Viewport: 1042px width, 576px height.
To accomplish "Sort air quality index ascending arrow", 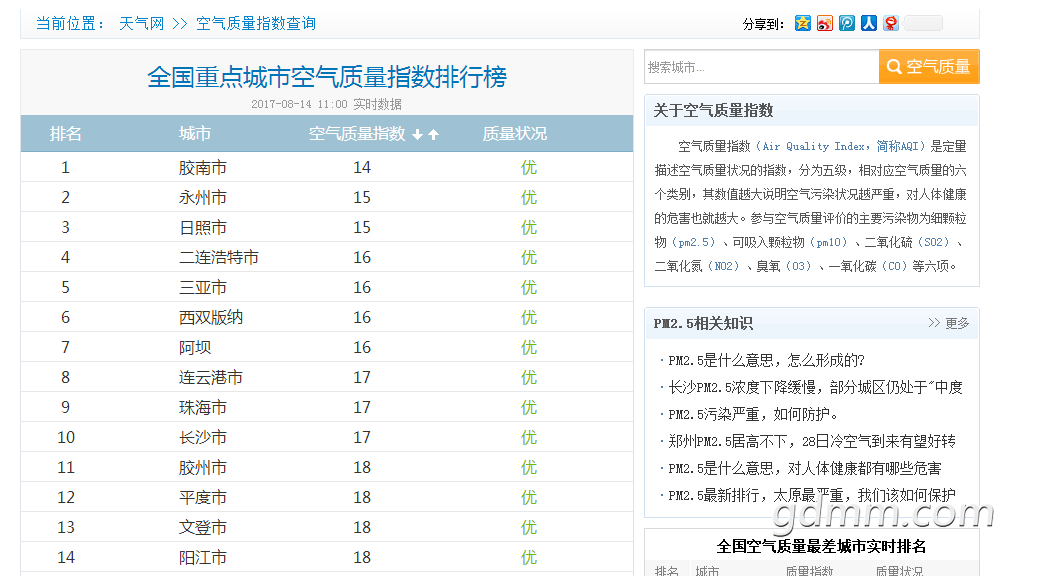I will pos(433,134).
